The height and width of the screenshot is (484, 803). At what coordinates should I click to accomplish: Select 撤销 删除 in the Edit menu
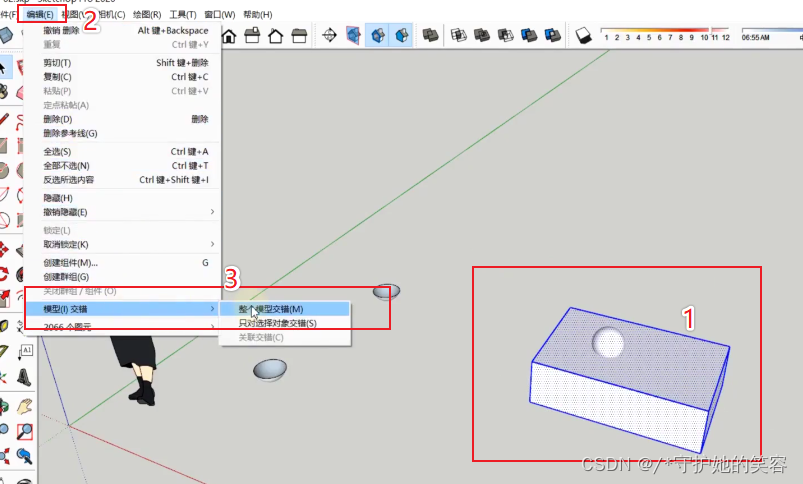pos(123,30)
